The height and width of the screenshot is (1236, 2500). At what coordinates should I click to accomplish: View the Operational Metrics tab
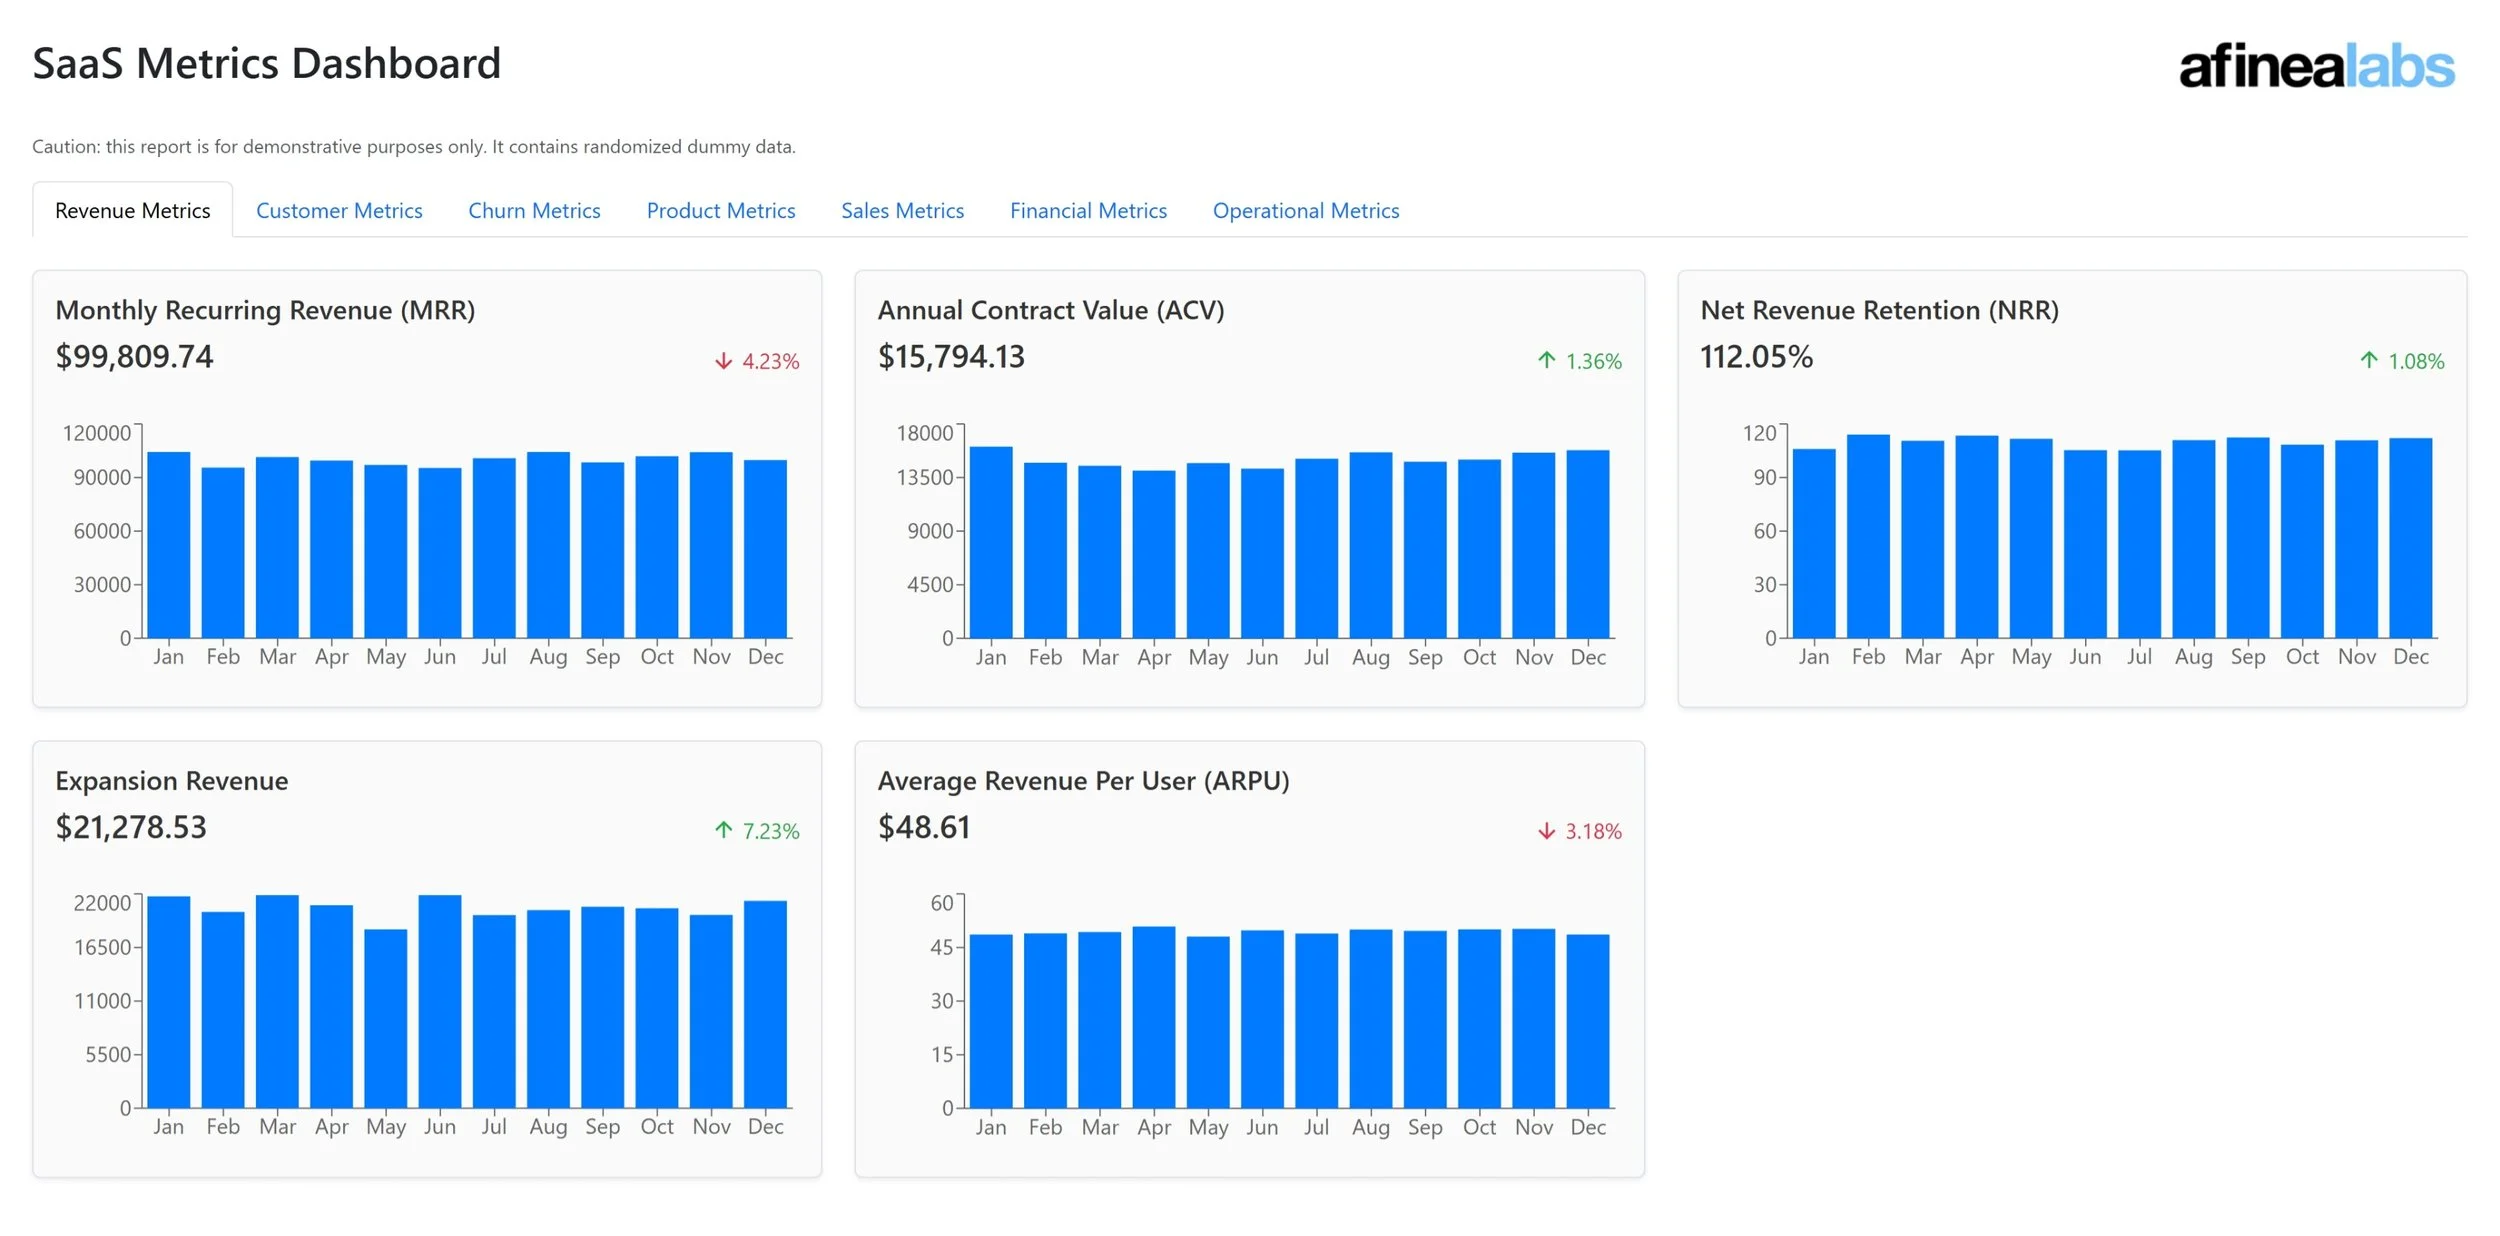coord(1305,211)
